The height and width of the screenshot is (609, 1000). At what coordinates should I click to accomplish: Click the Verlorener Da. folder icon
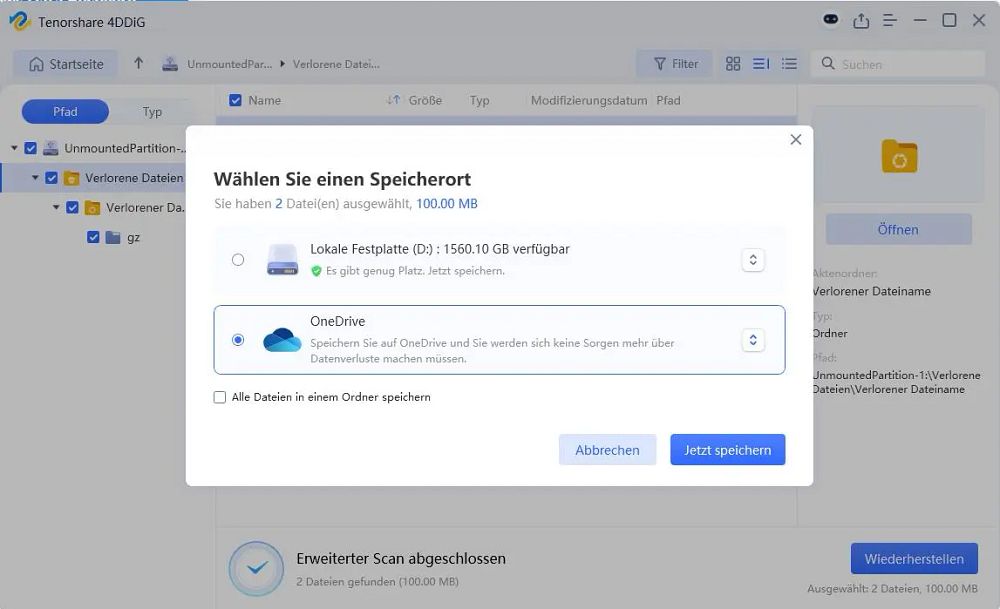tap(92, 207)
